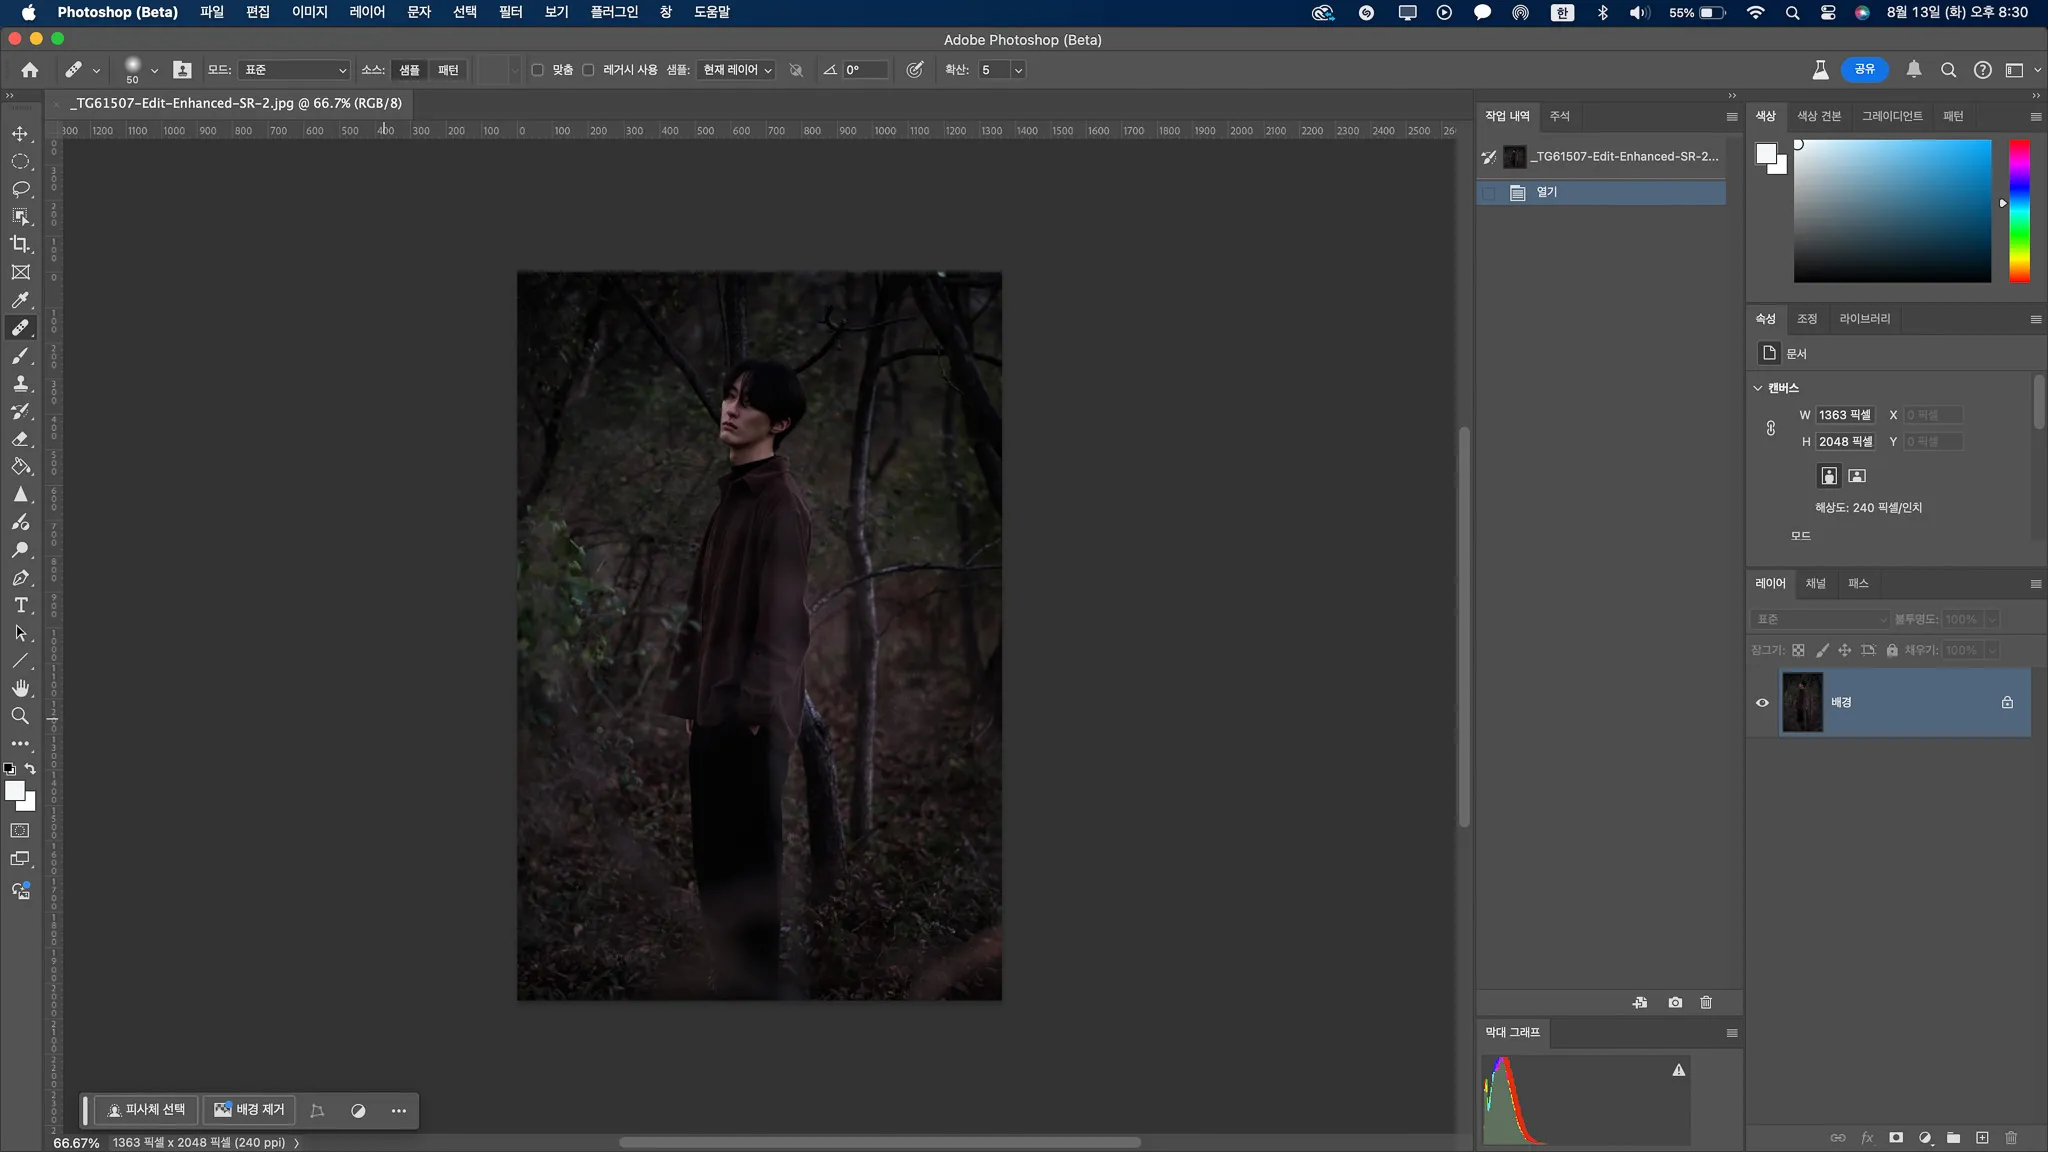Viewport: 2048px width, 1152px height.
Task: Open the 현재 레이어 sample dropdown
Action: 736,70
